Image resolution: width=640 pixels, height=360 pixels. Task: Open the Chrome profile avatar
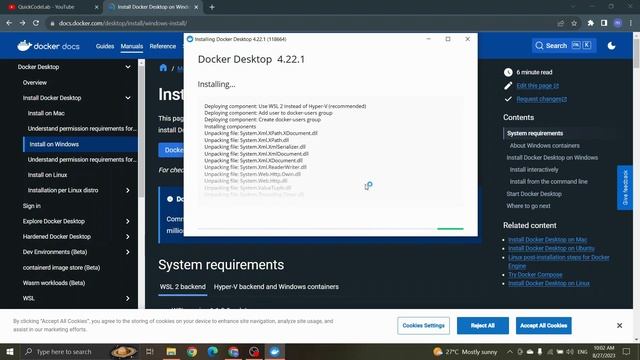[618, 23]
